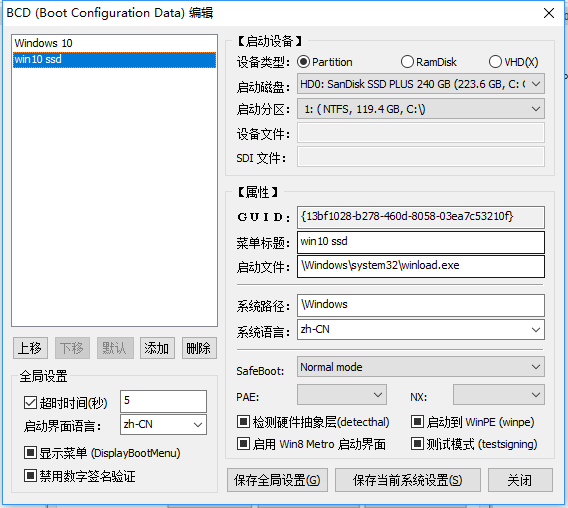The image size is (568, 508).
Task: Select the win10 ssd boot entry
Action: pos(114,59)
